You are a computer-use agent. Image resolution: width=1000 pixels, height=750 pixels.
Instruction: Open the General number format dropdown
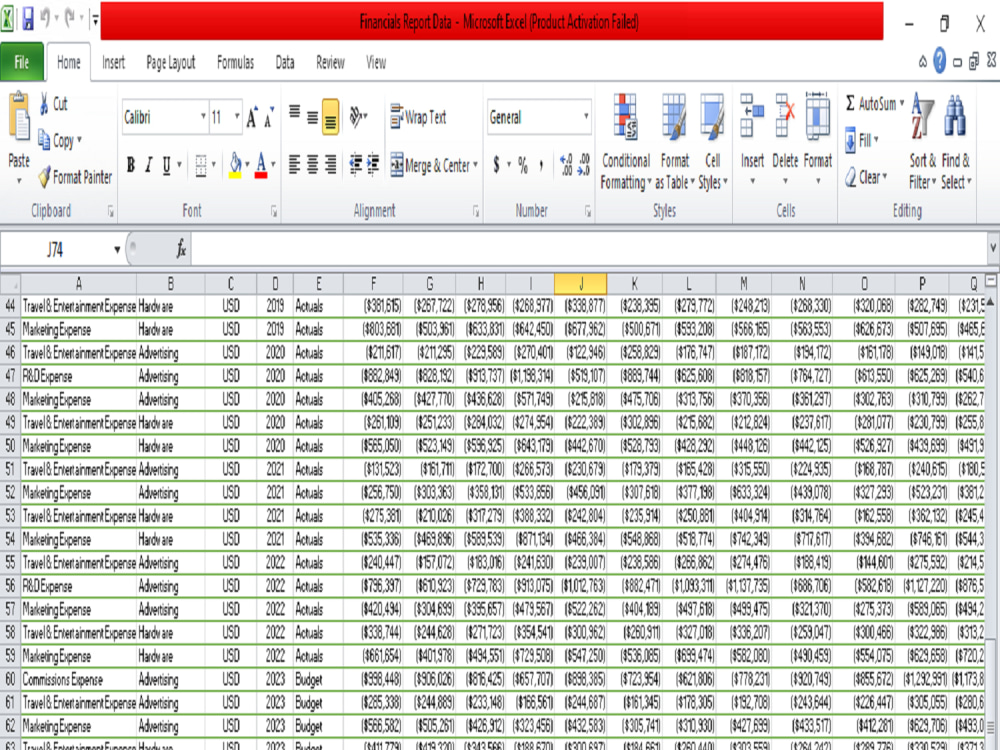(x=585, y=117)
